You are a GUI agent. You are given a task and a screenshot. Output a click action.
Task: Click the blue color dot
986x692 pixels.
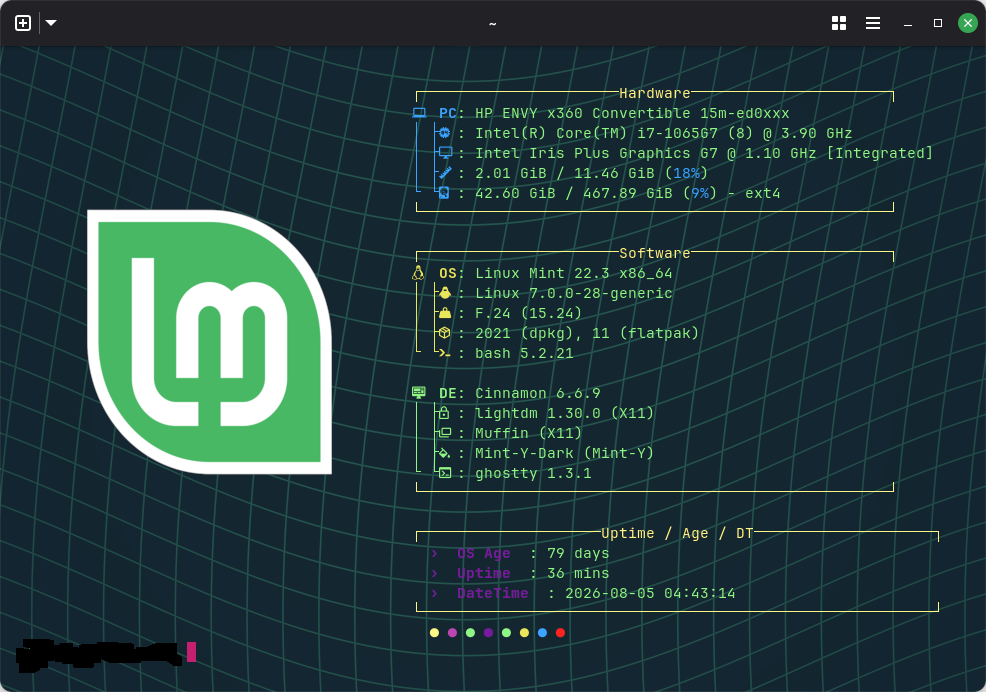pyautogui.click(x=543, y=633)
